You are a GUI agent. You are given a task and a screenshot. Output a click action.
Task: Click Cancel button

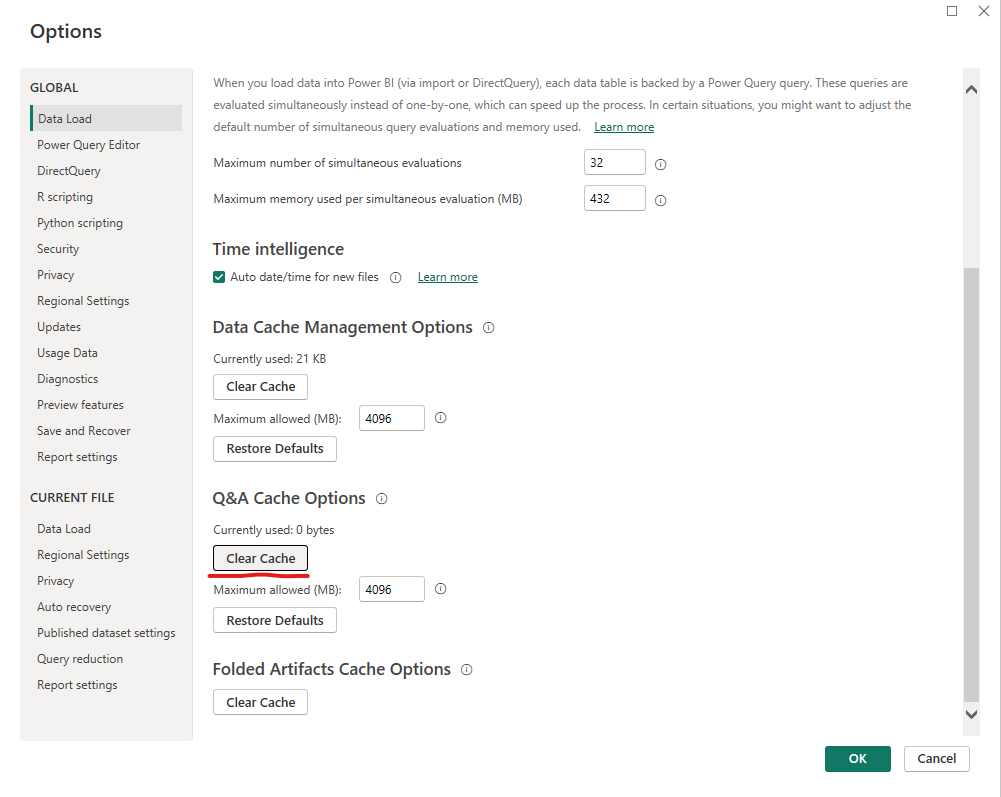point(937,759)
